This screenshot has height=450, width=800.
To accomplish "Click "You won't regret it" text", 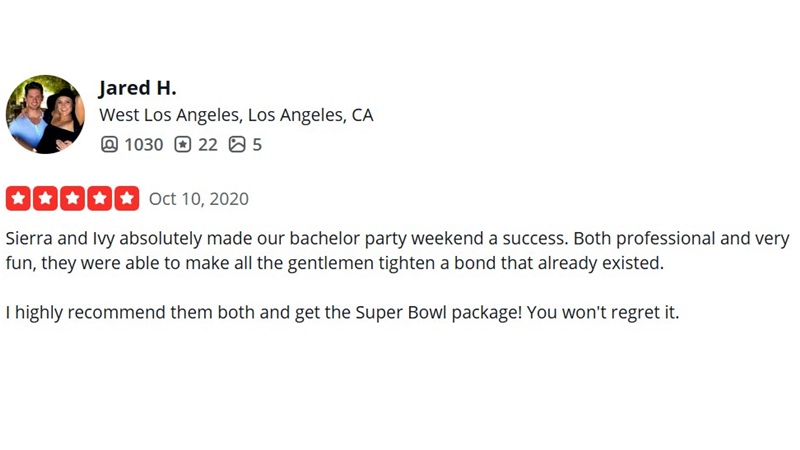I will point(603,312).
